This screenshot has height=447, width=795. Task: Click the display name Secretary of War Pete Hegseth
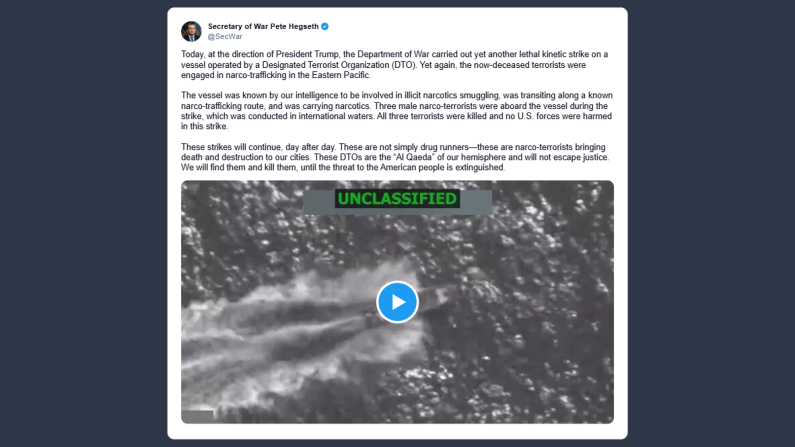click(x=263, y=26)
